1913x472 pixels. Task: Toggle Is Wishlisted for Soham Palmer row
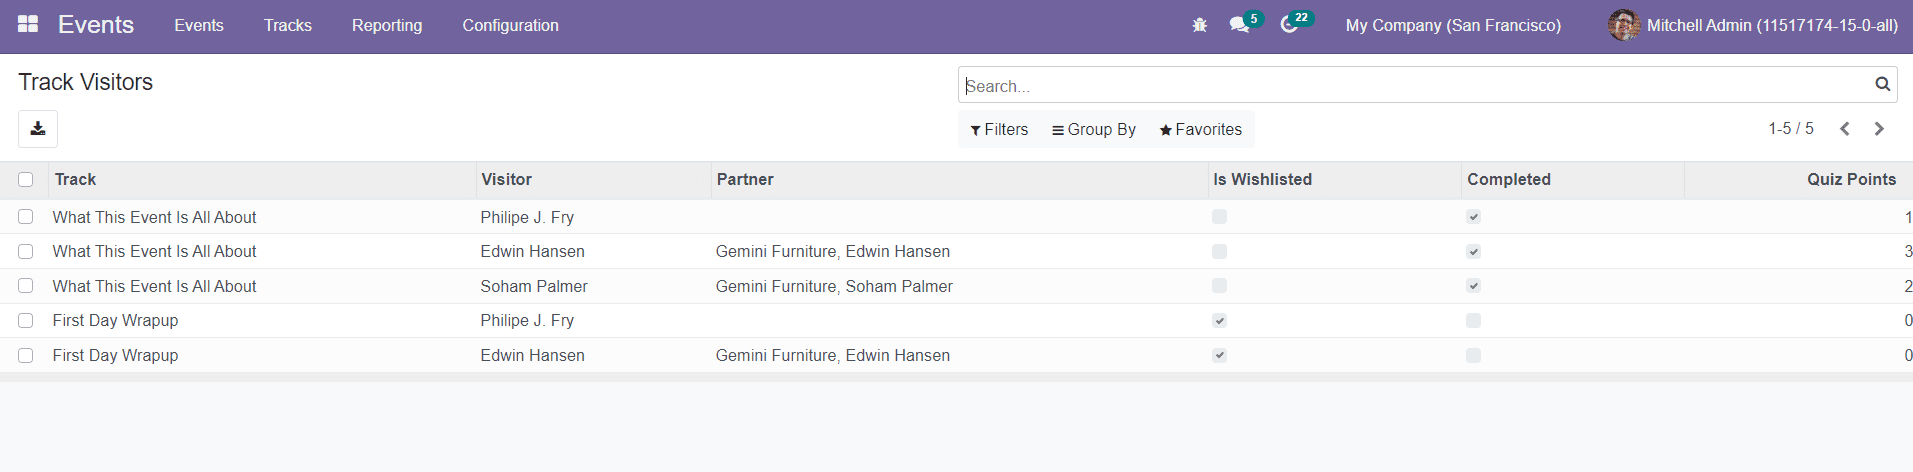[1219, 286]
